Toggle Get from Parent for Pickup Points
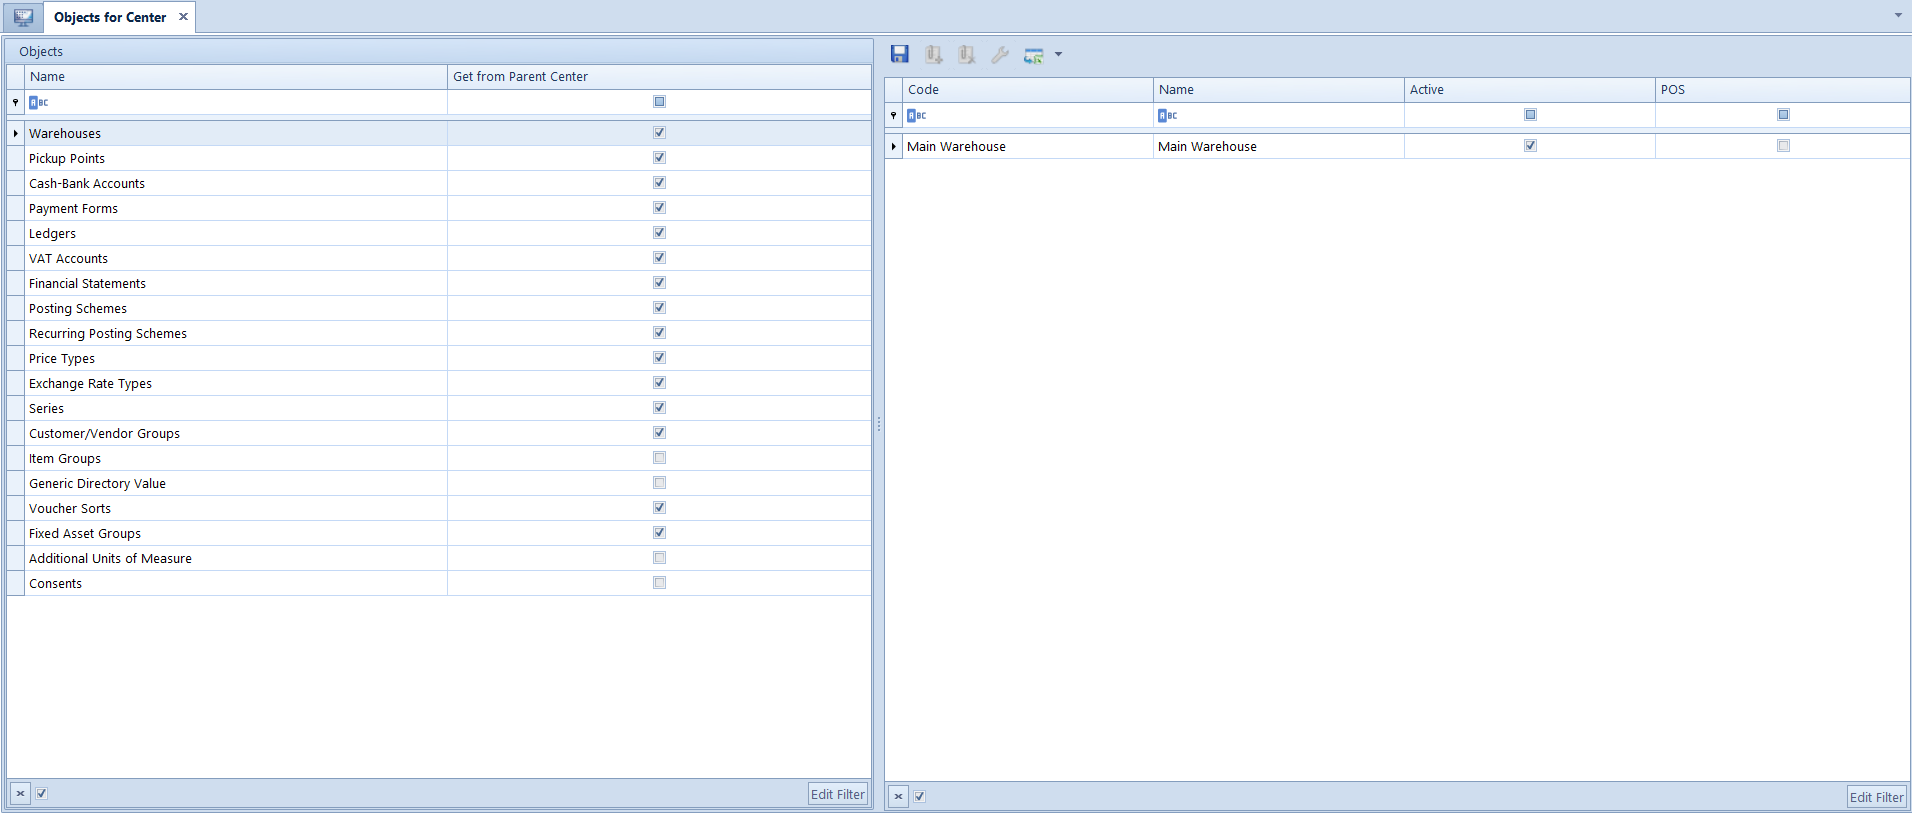1912x813 pixels. (x=659, y=157)
